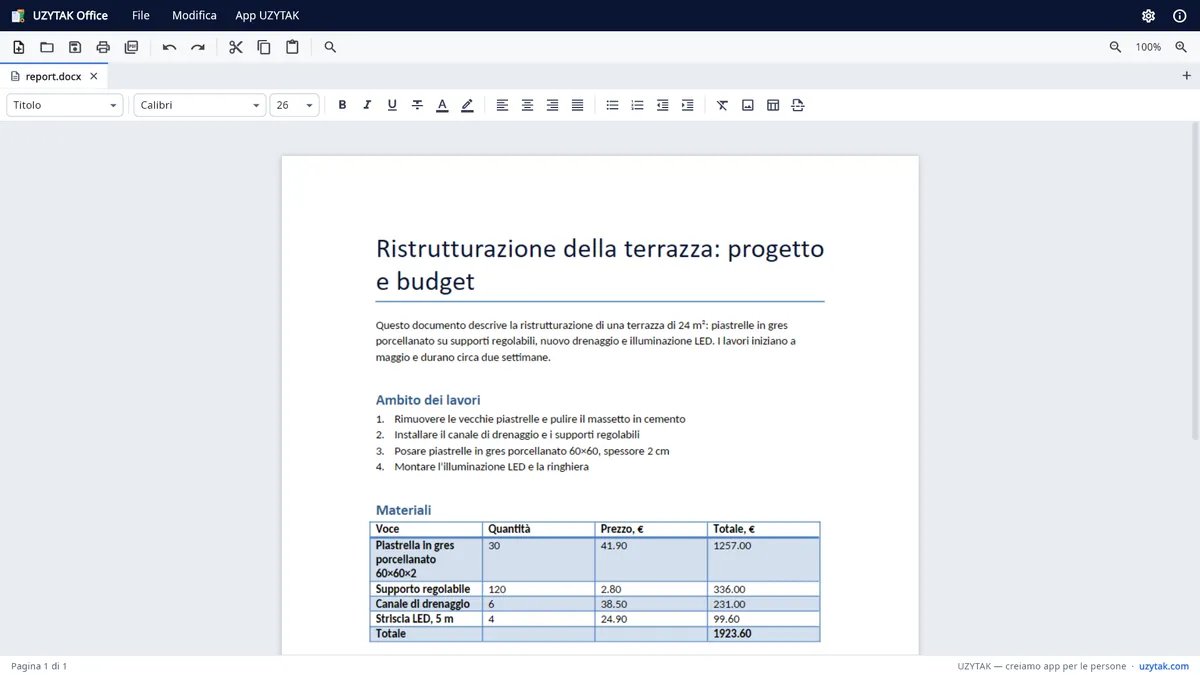Print the document
This screenshot has height=675, width=1200.
click(103, 47)
